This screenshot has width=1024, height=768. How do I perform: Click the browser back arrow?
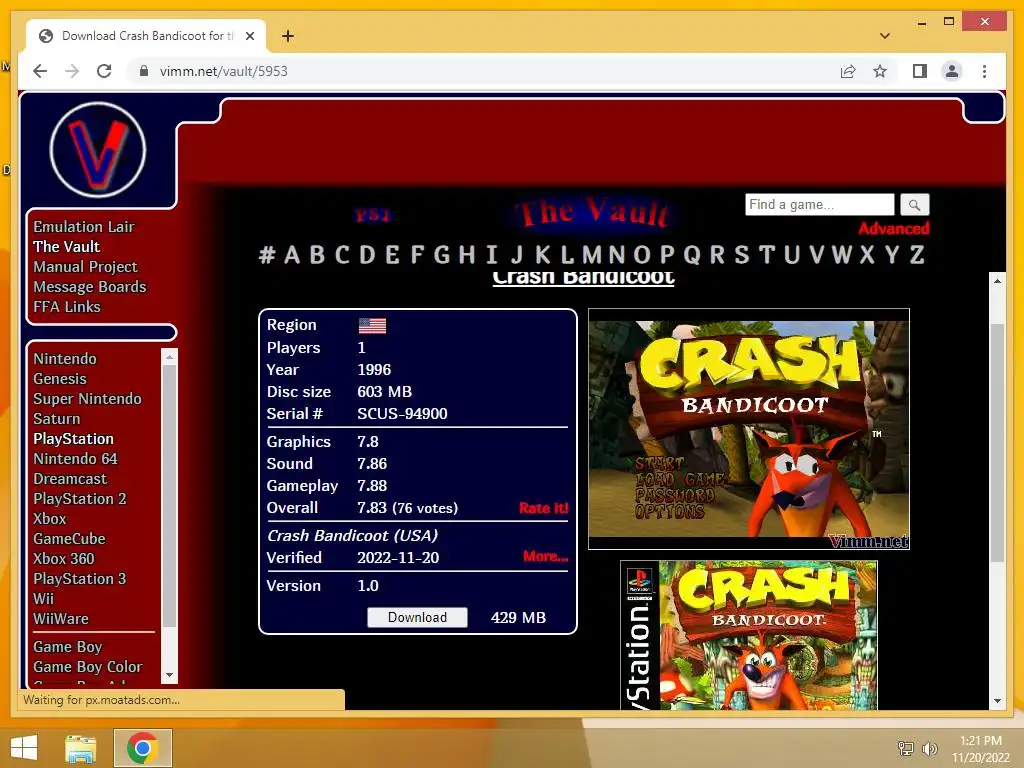40,71
